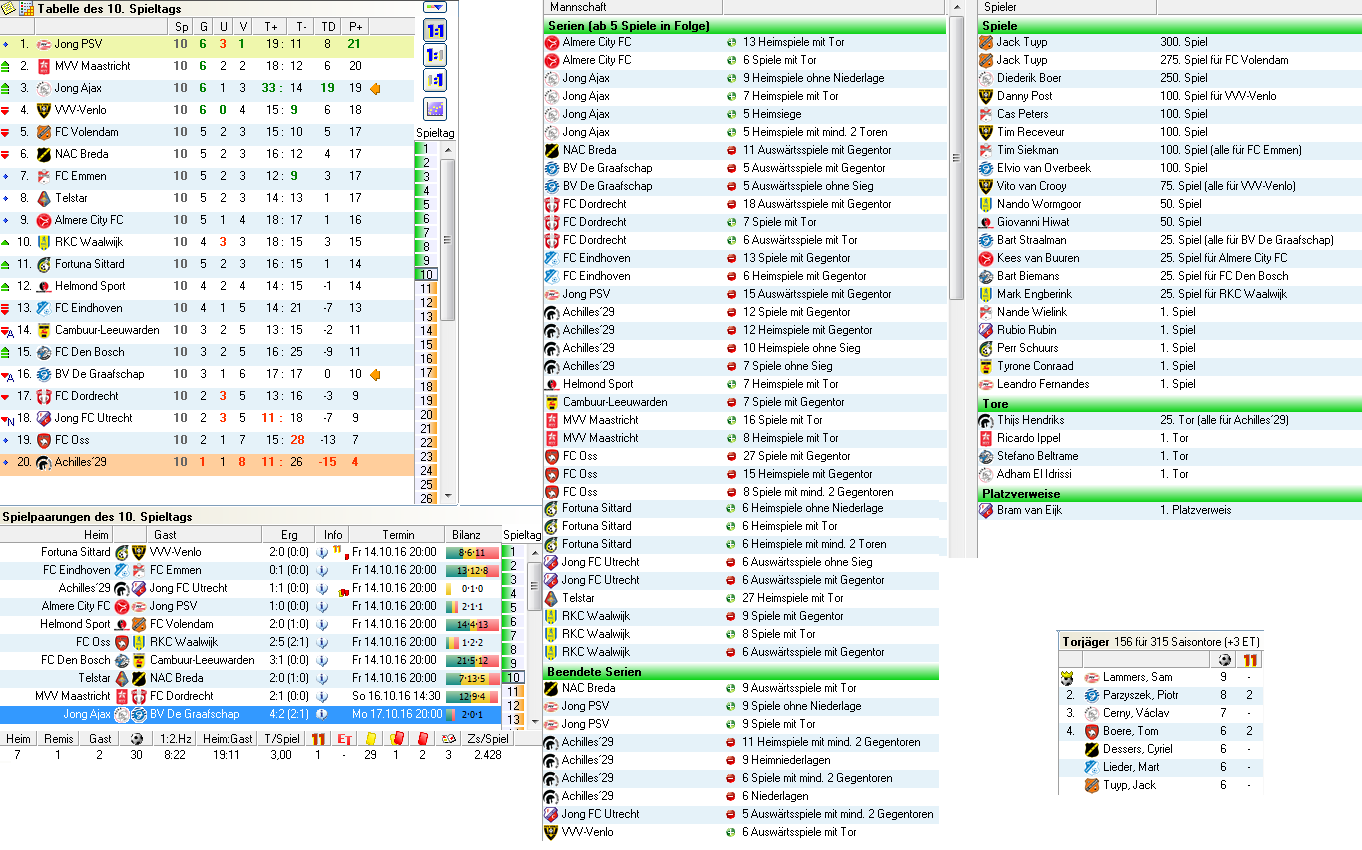Click the yellow-tinted 1:1 table mode icon

435,81
